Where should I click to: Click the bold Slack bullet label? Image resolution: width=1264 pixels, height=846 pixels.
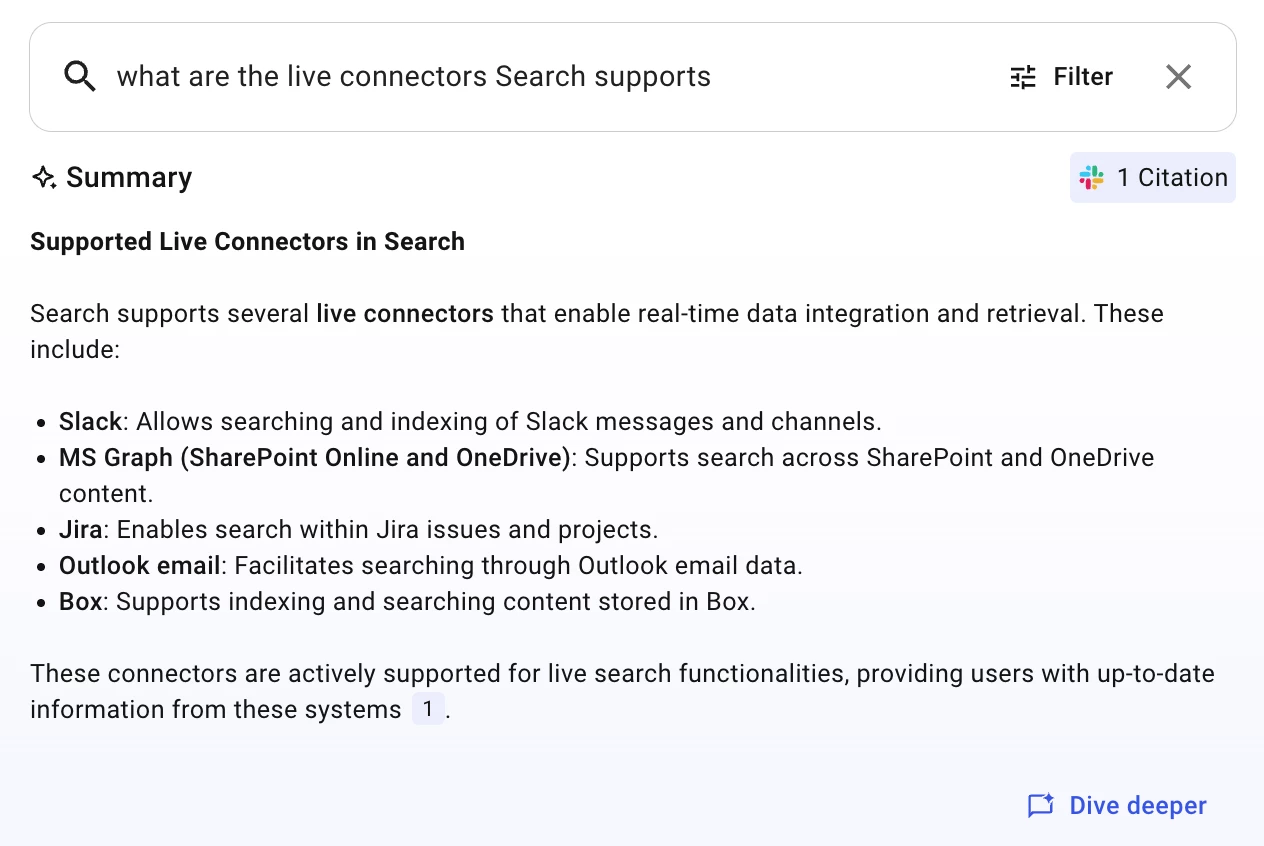(x=90, y=421)
